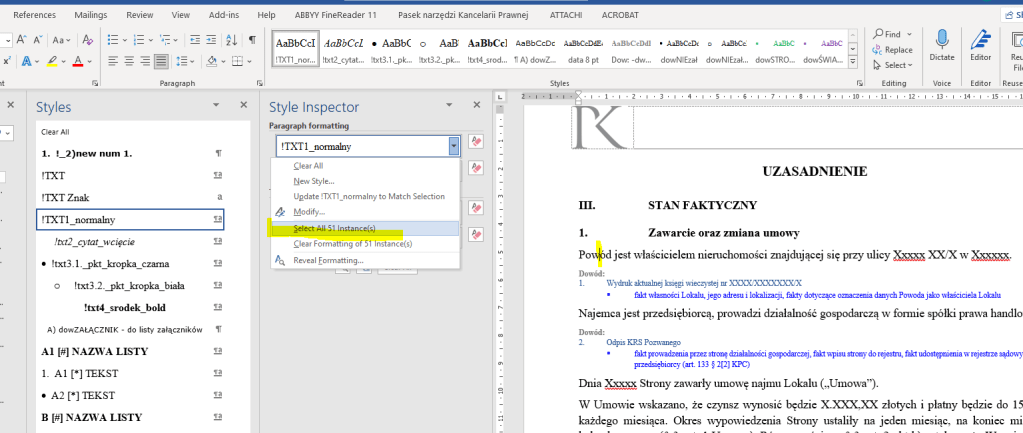Open the Styles pane options arrow

[x=216, y=104]
